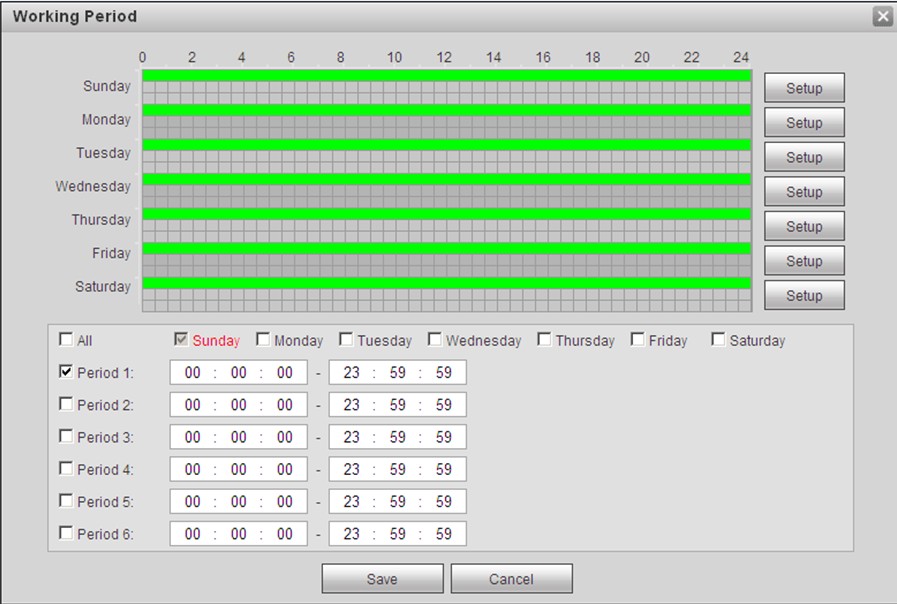Screen dimensions: 897x604
Task: Select Period 1 end hour field
Action: pyautogui.click(x=352, y=372)
